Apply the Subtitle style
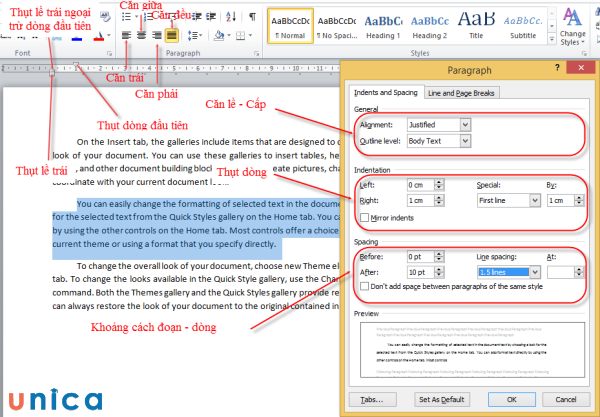600x417 pixels. [x=523, y=26]
